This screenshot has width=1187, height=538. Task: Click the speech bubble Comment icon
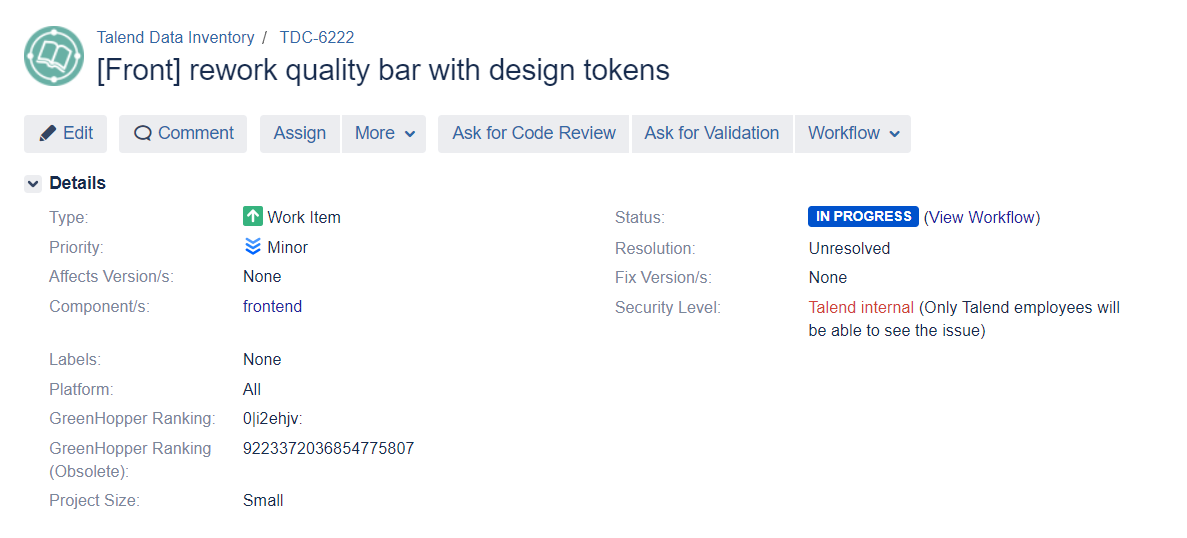click(143, 134)
